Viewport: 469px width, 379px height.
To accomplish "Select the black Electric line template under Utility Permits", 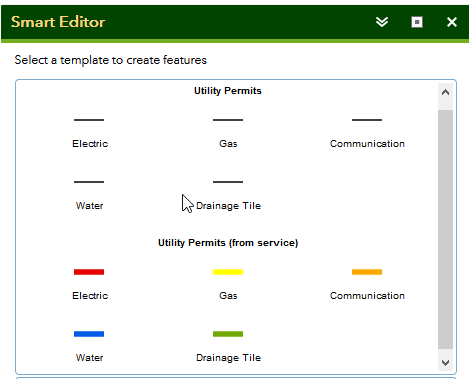I will pos(89,120).
